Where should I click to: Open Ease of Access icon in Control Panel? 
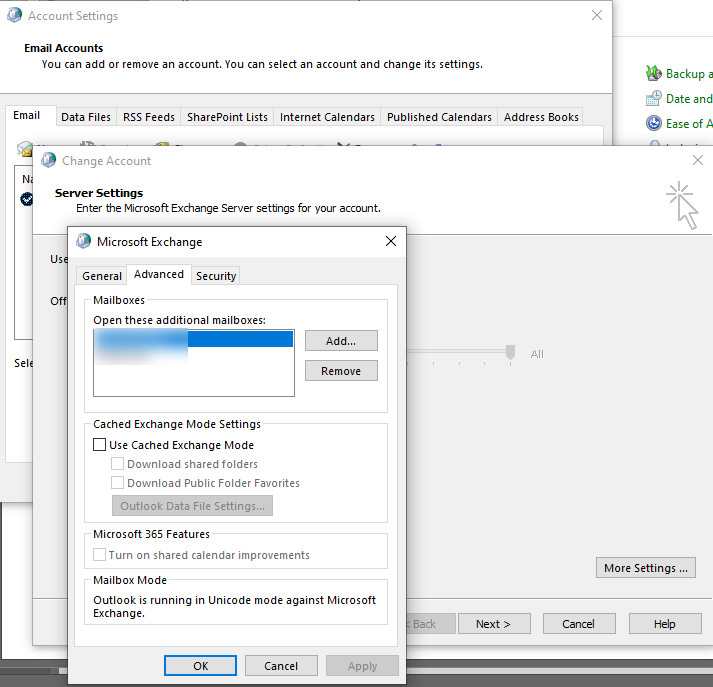(x=653, y=123)
